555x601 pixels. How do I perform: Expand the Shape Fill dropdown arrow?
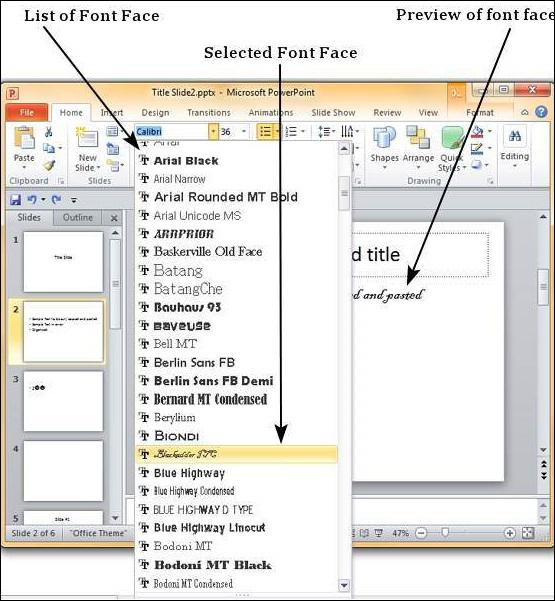tap(490, 132)
